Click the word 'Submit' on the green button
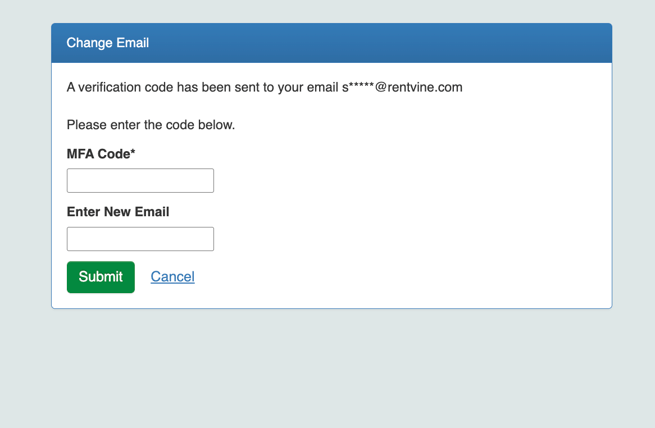The width and height of the screenshot is (655, 428). click(101, 277)
